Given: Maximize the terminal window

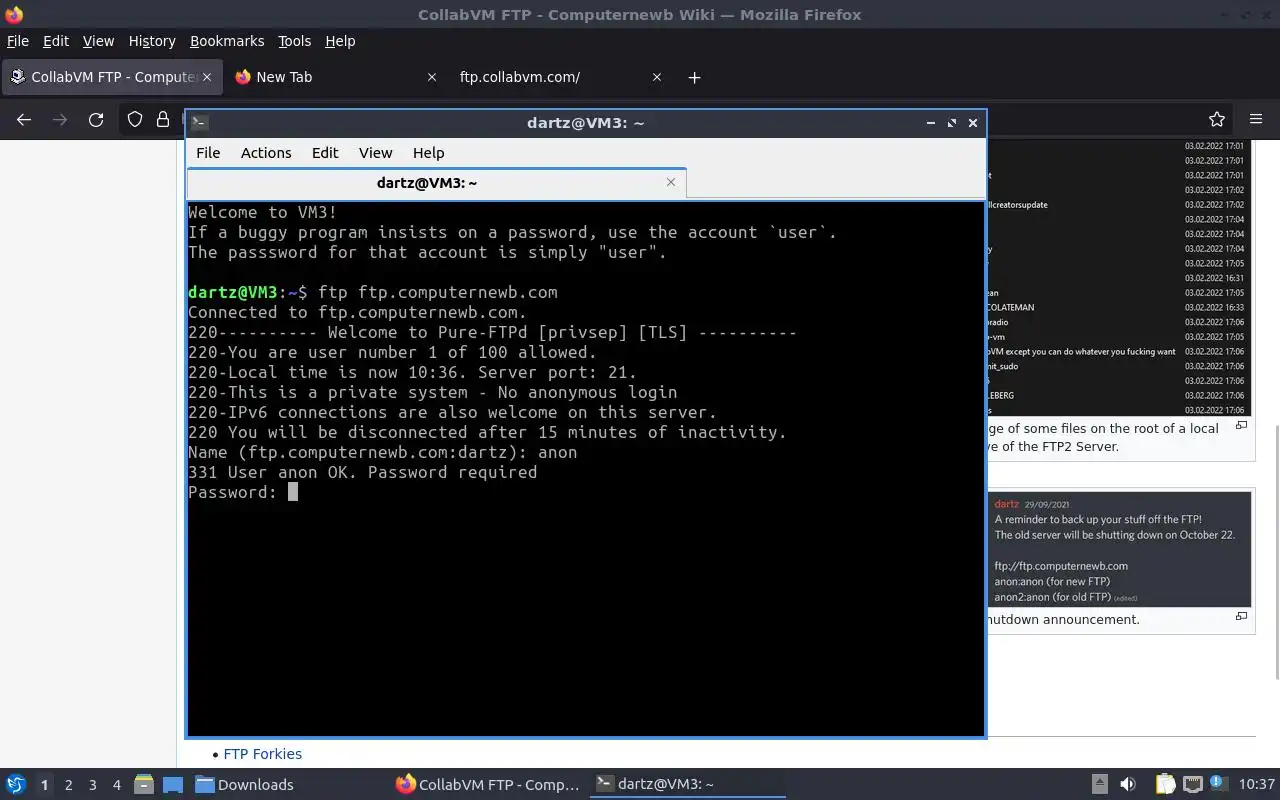Looking at the screenshot, I should point(951,123).
